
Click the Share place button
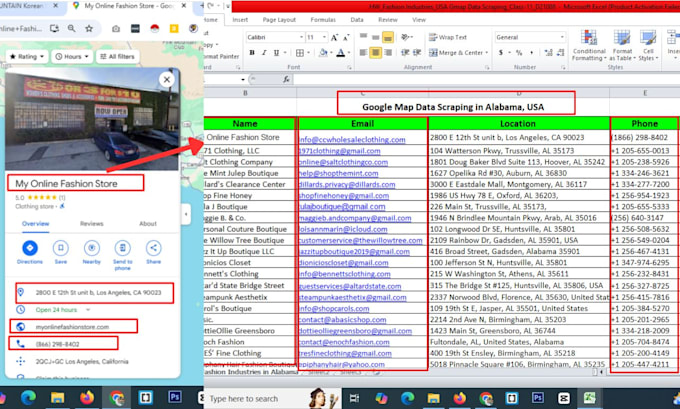[x=154, y=252]
